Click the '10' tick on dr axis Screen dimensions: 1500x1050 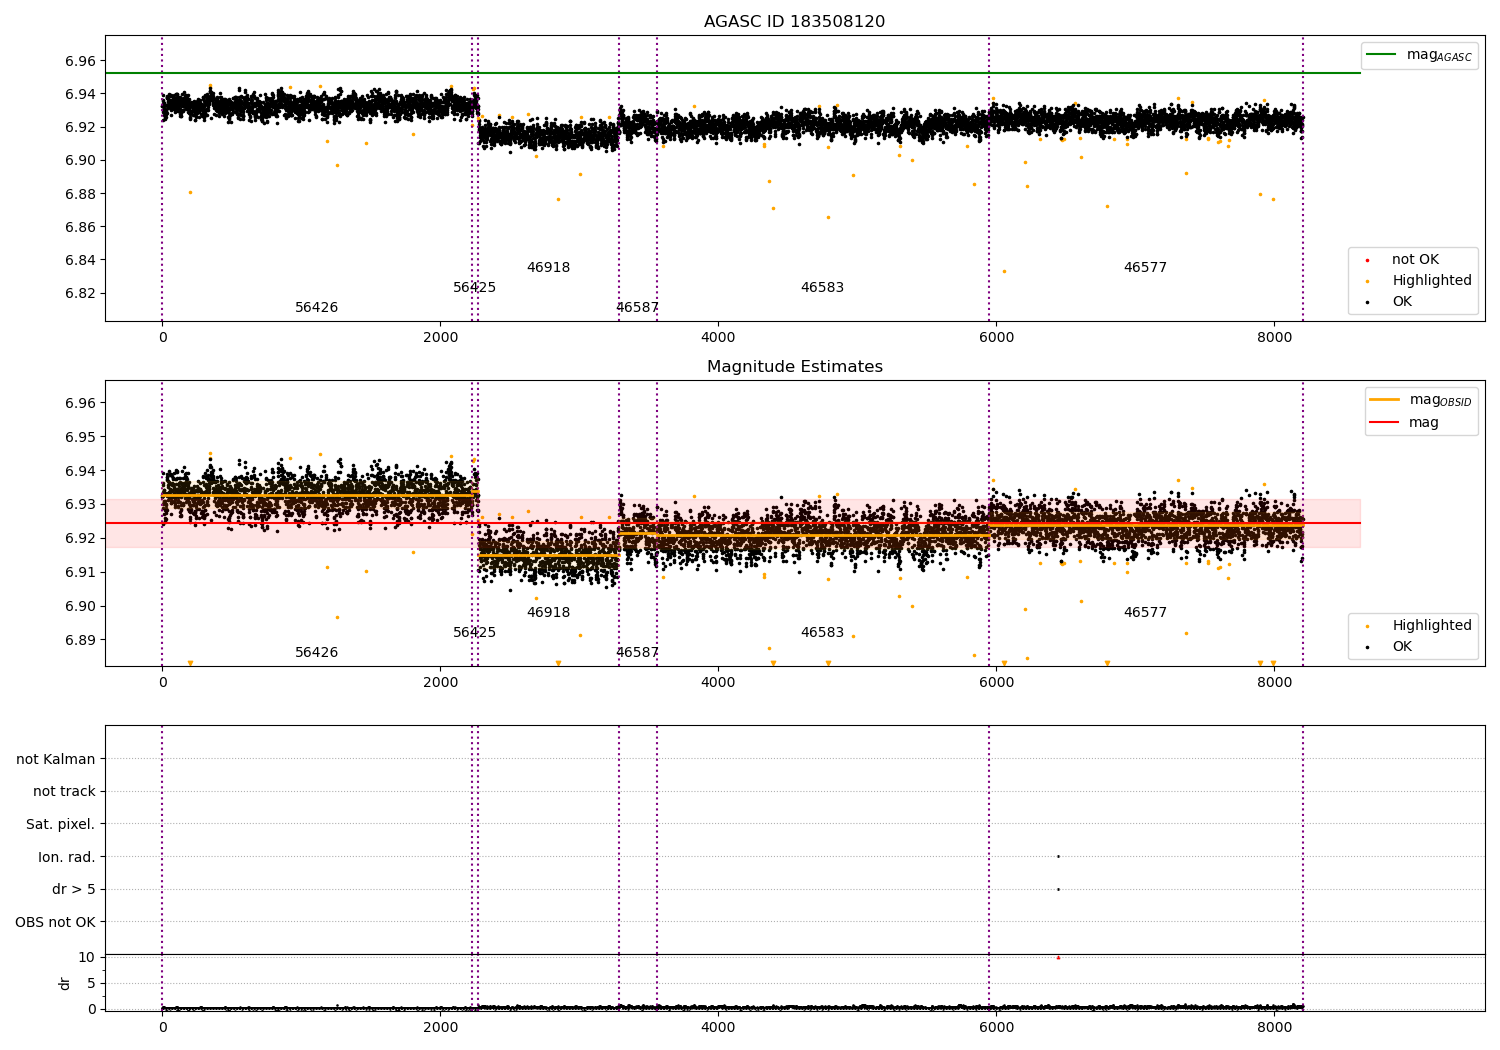(87, 958)
